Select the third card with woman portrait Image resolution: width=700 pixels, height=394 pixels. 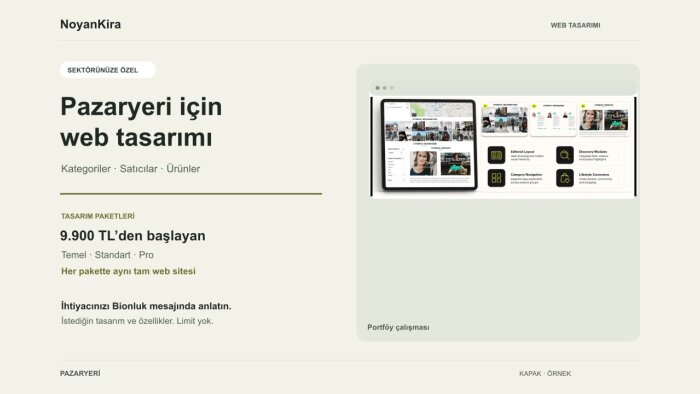coord(604,119)
